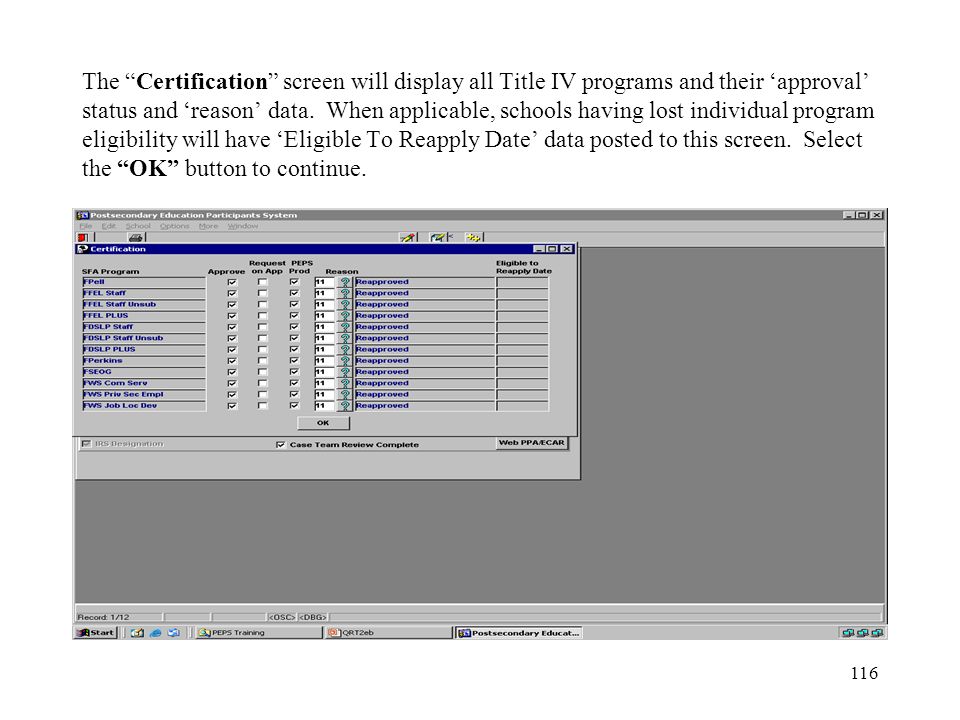Open reason lookup for FPell row
The height and width of the screenshot is (720, 960).
pos(345,282)
